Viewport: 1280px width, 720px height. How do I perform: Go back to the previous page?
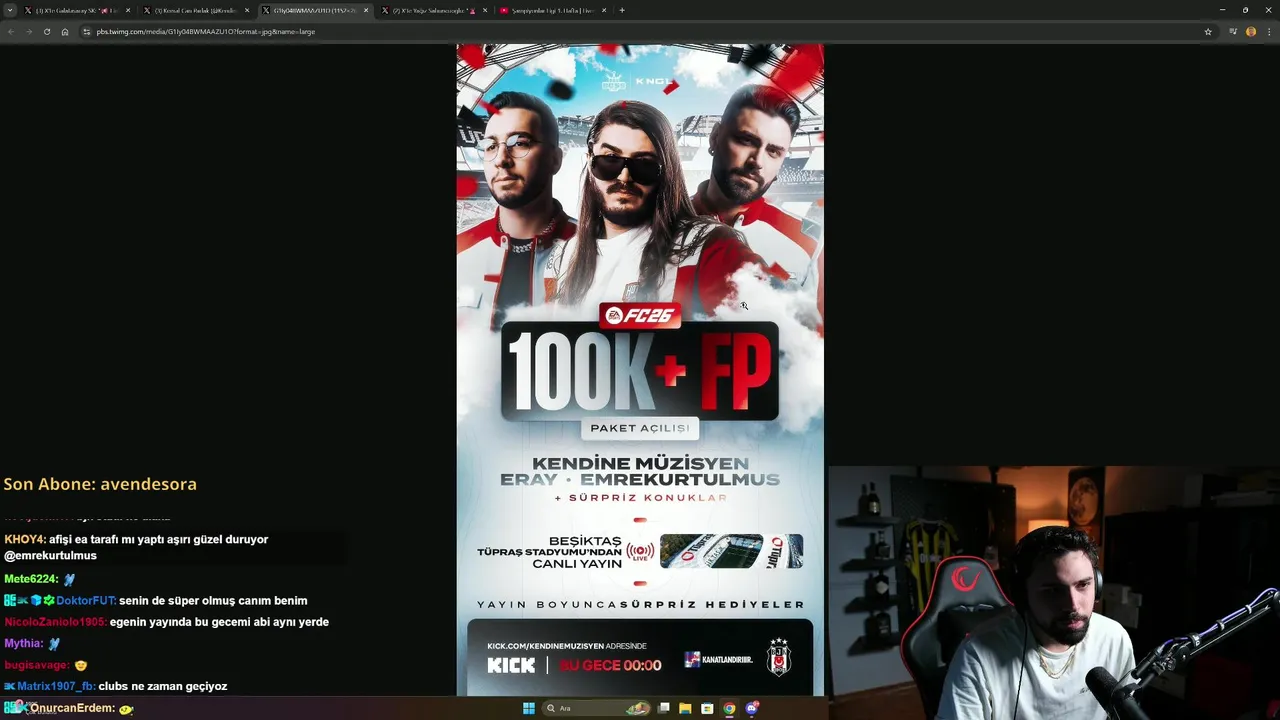(x=11, y=31)
